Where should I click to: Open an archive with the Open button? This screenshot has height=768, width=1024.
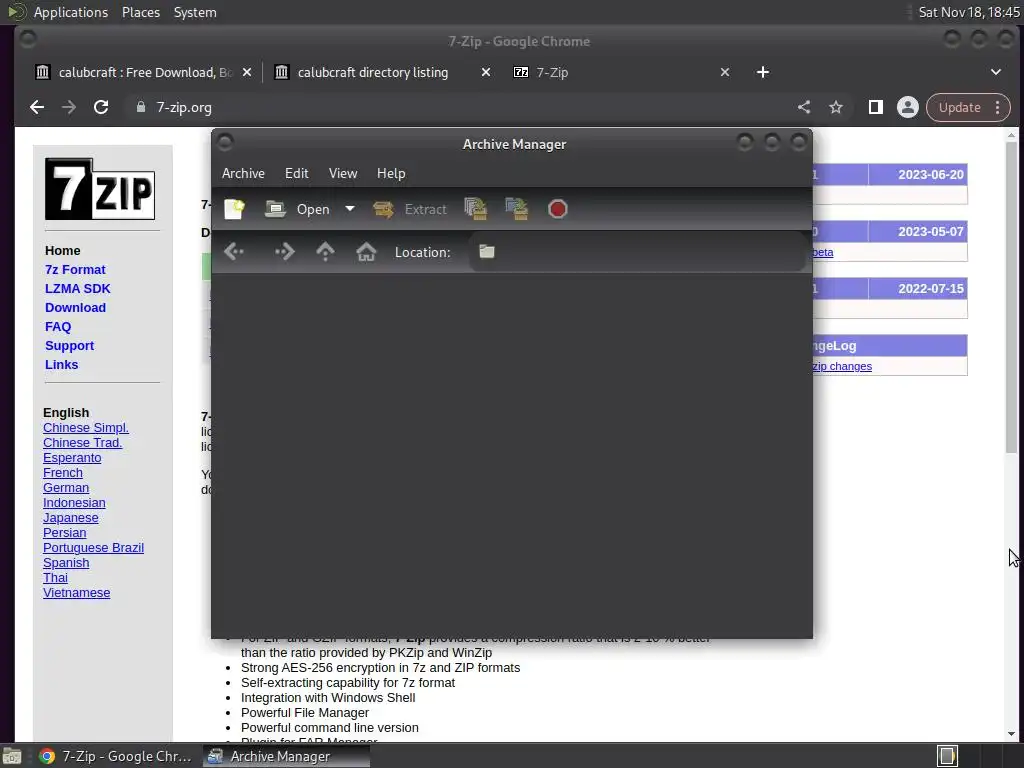(x=297, y=209)
